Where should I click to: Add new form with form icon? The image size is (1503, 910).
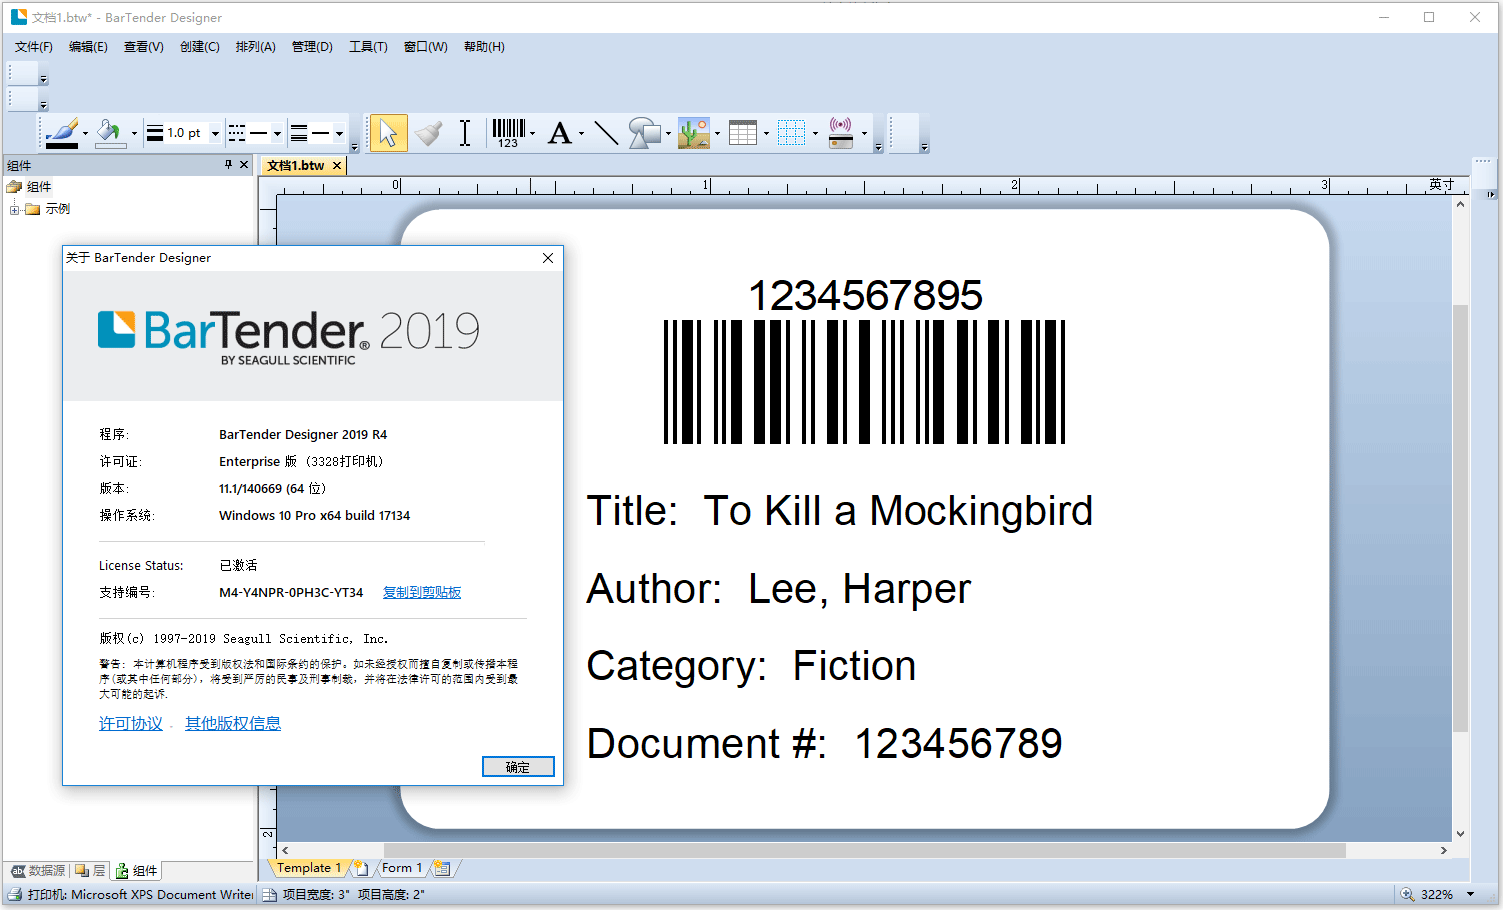pyautogui.click(x=442, y=868)
